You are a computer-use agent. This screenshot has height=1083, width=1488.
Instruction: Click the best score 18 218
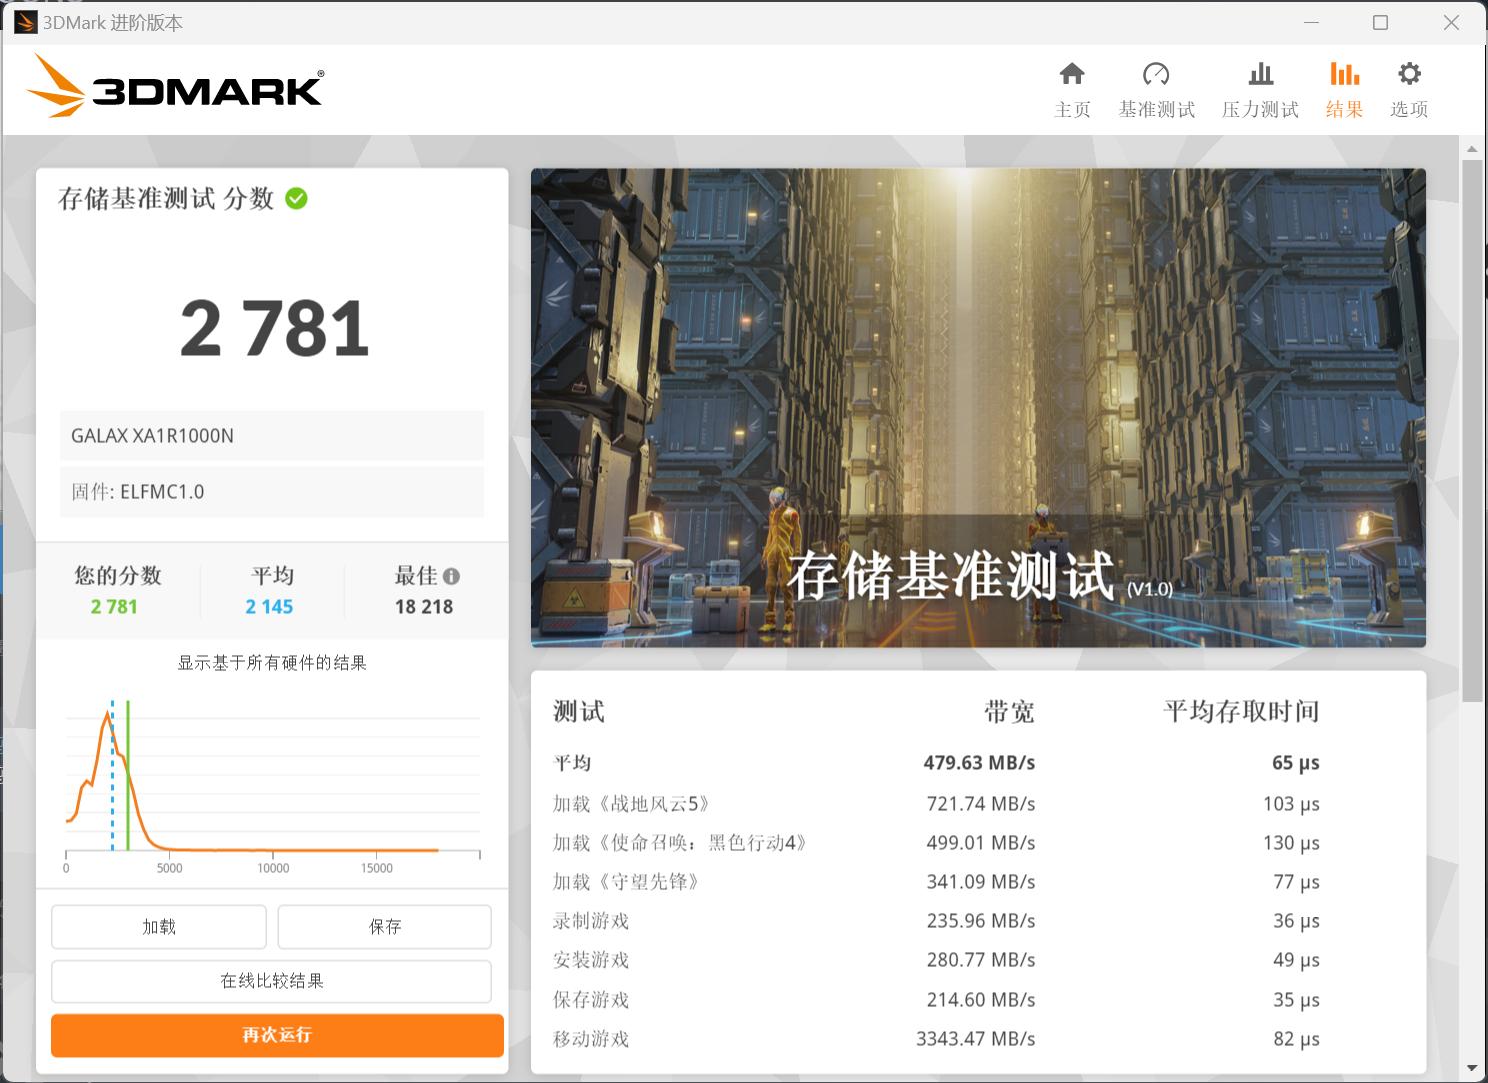click(424, 607)
